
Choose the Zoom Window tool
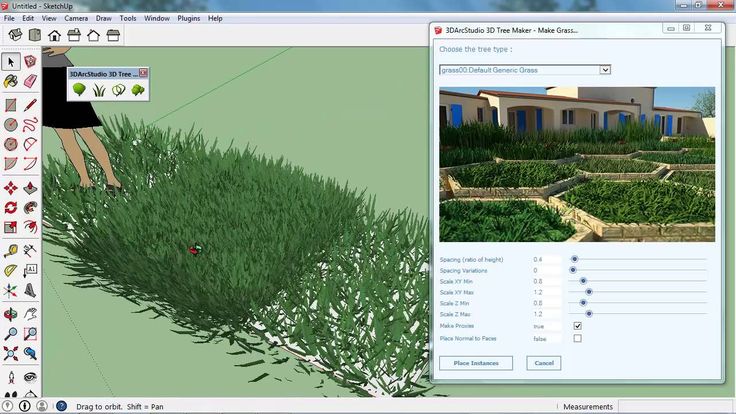coord(30,334)
